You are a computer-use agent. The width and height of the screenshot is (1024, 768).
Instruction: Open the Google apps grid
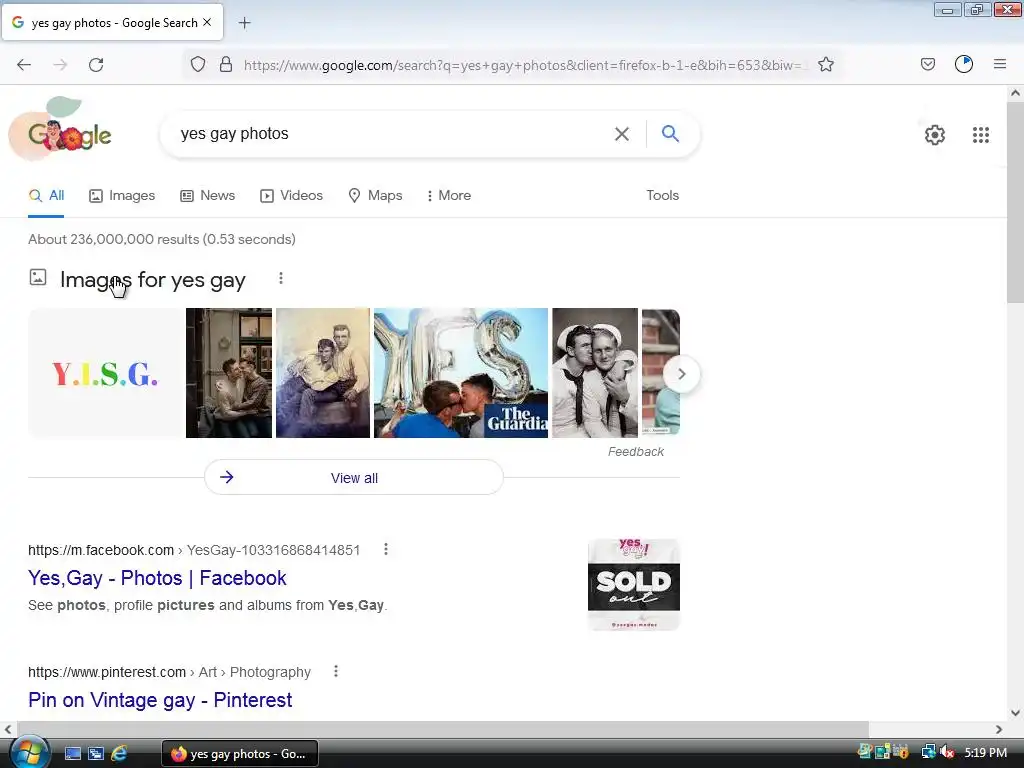(980, 135)
